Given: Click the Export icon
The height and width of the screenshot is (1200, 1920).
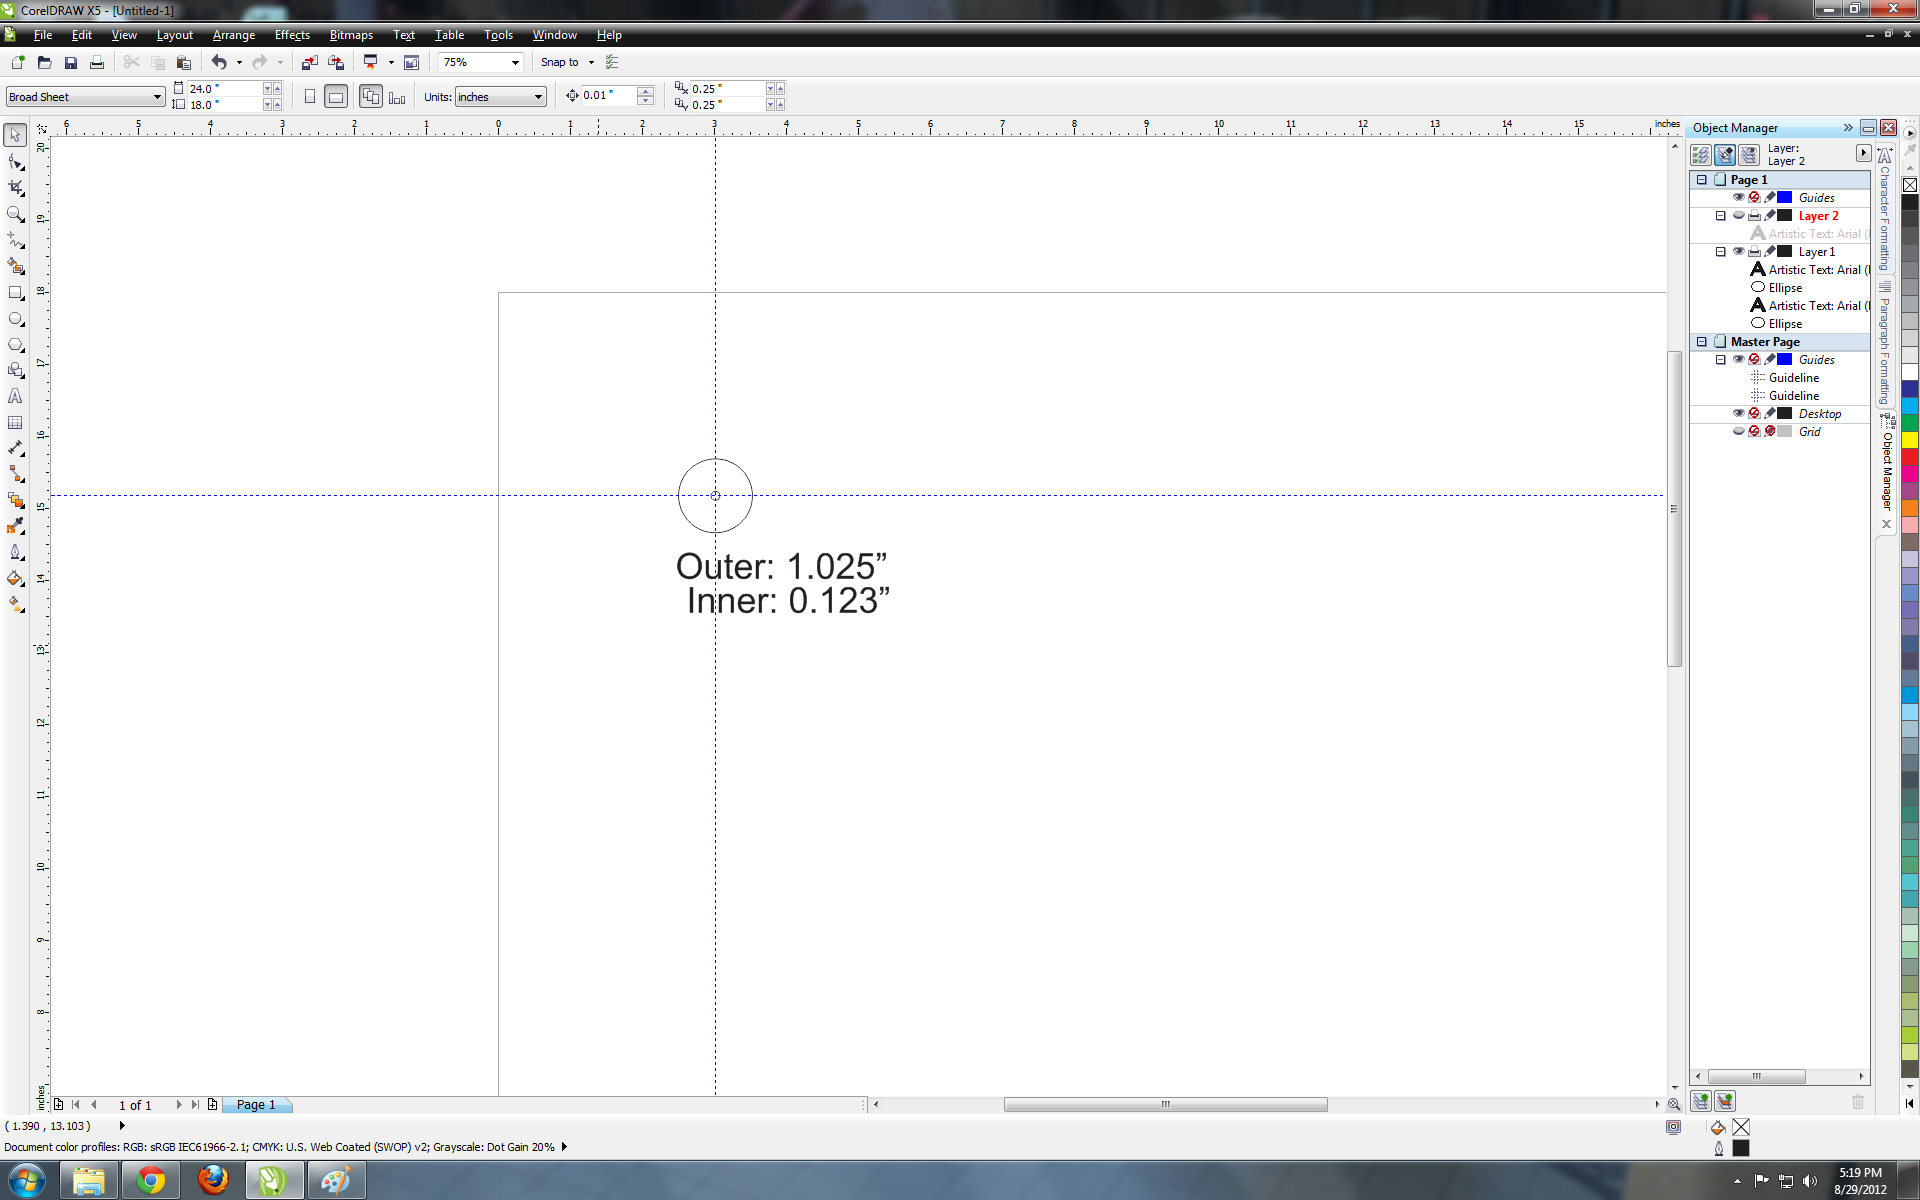Looking at the screenshot, I should (336, 62).
